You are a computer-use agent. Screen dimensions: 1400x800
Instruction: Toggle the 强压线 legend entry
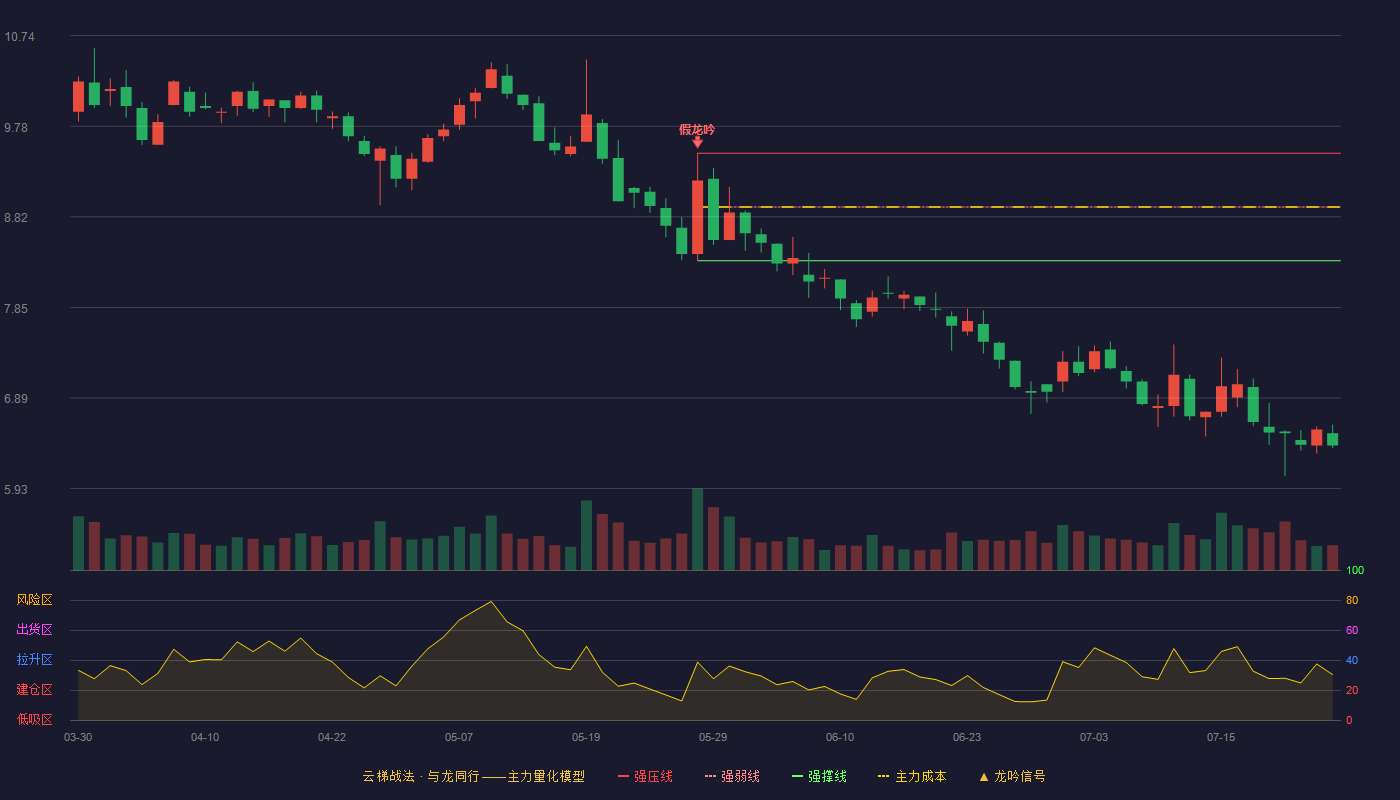(645, 776)
